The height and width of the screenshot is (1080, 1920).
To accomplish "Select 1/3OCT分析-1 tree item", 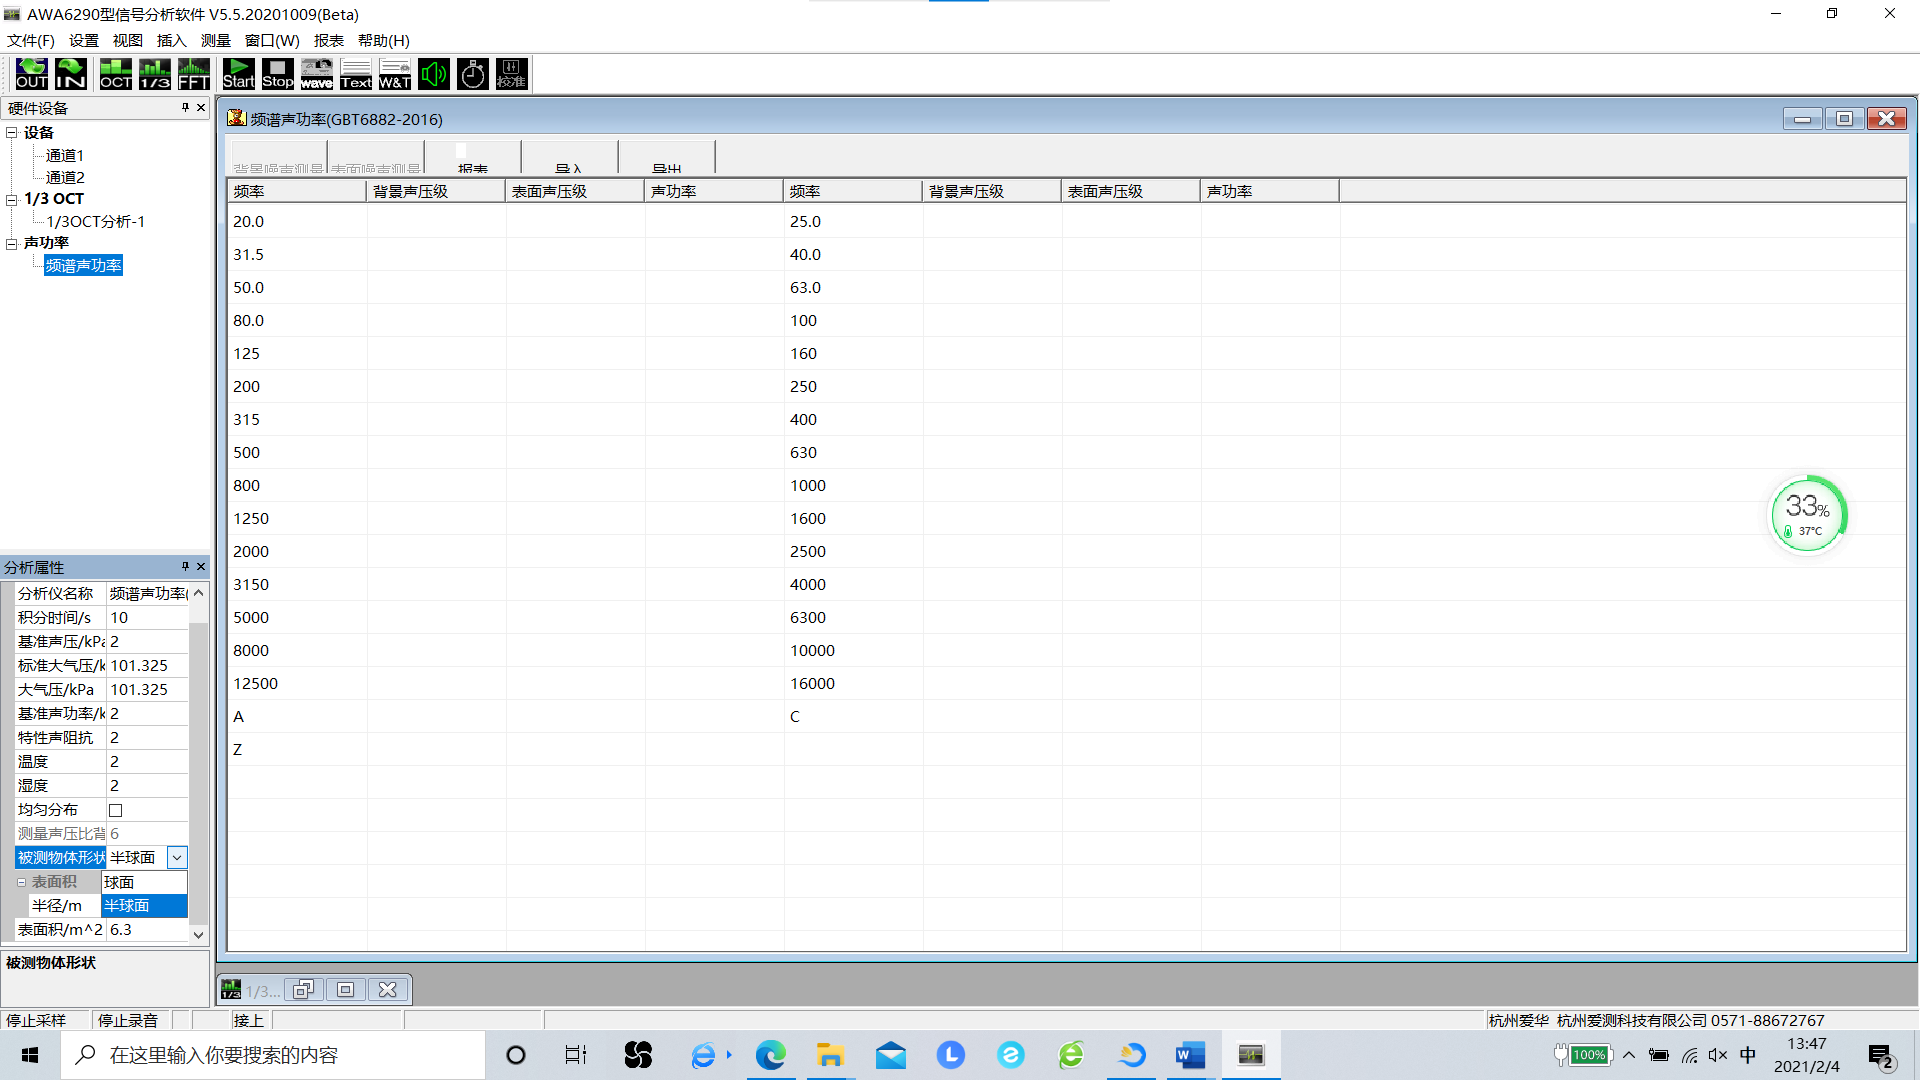I will tap(95, 222).
